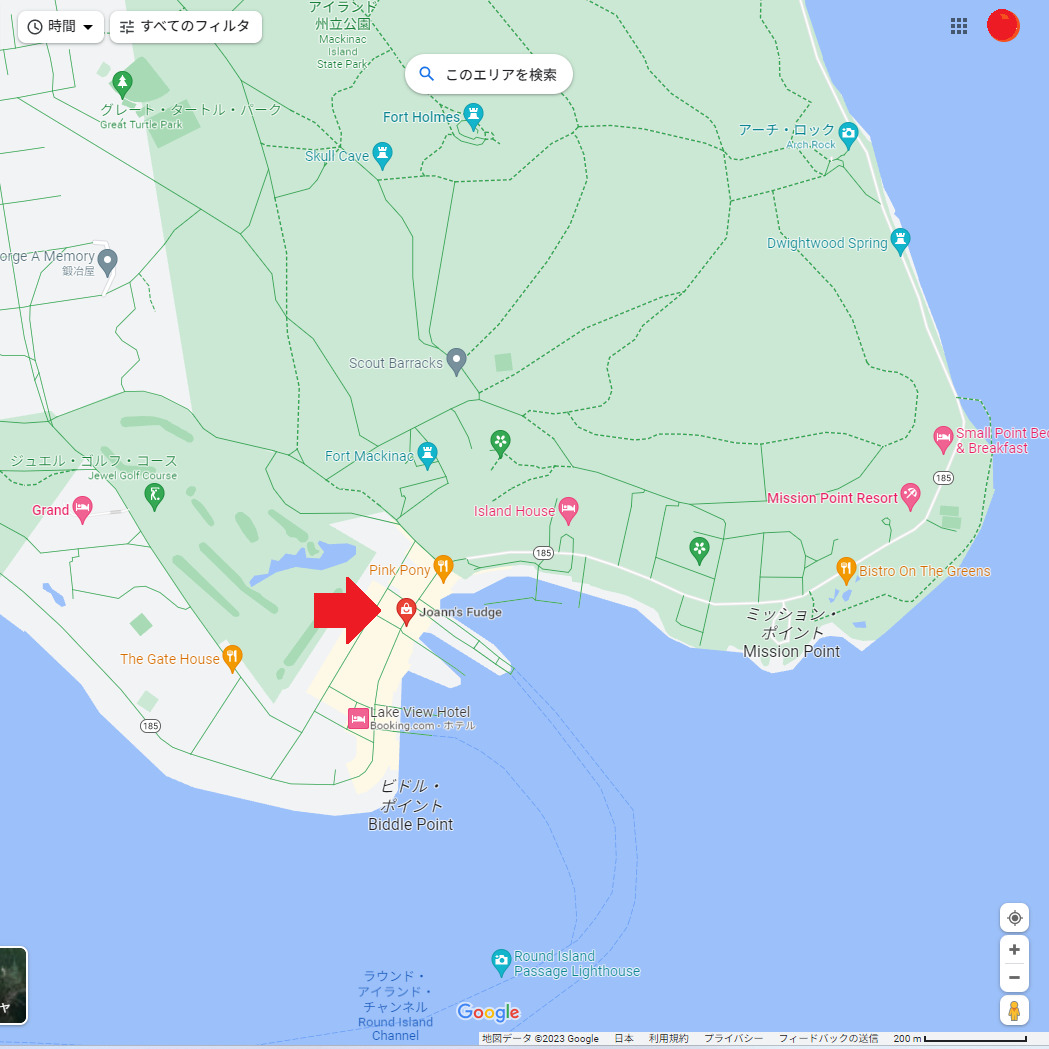
Task: Select the Dwightwood Spring landmark pin
Action: tap(900, 242)
